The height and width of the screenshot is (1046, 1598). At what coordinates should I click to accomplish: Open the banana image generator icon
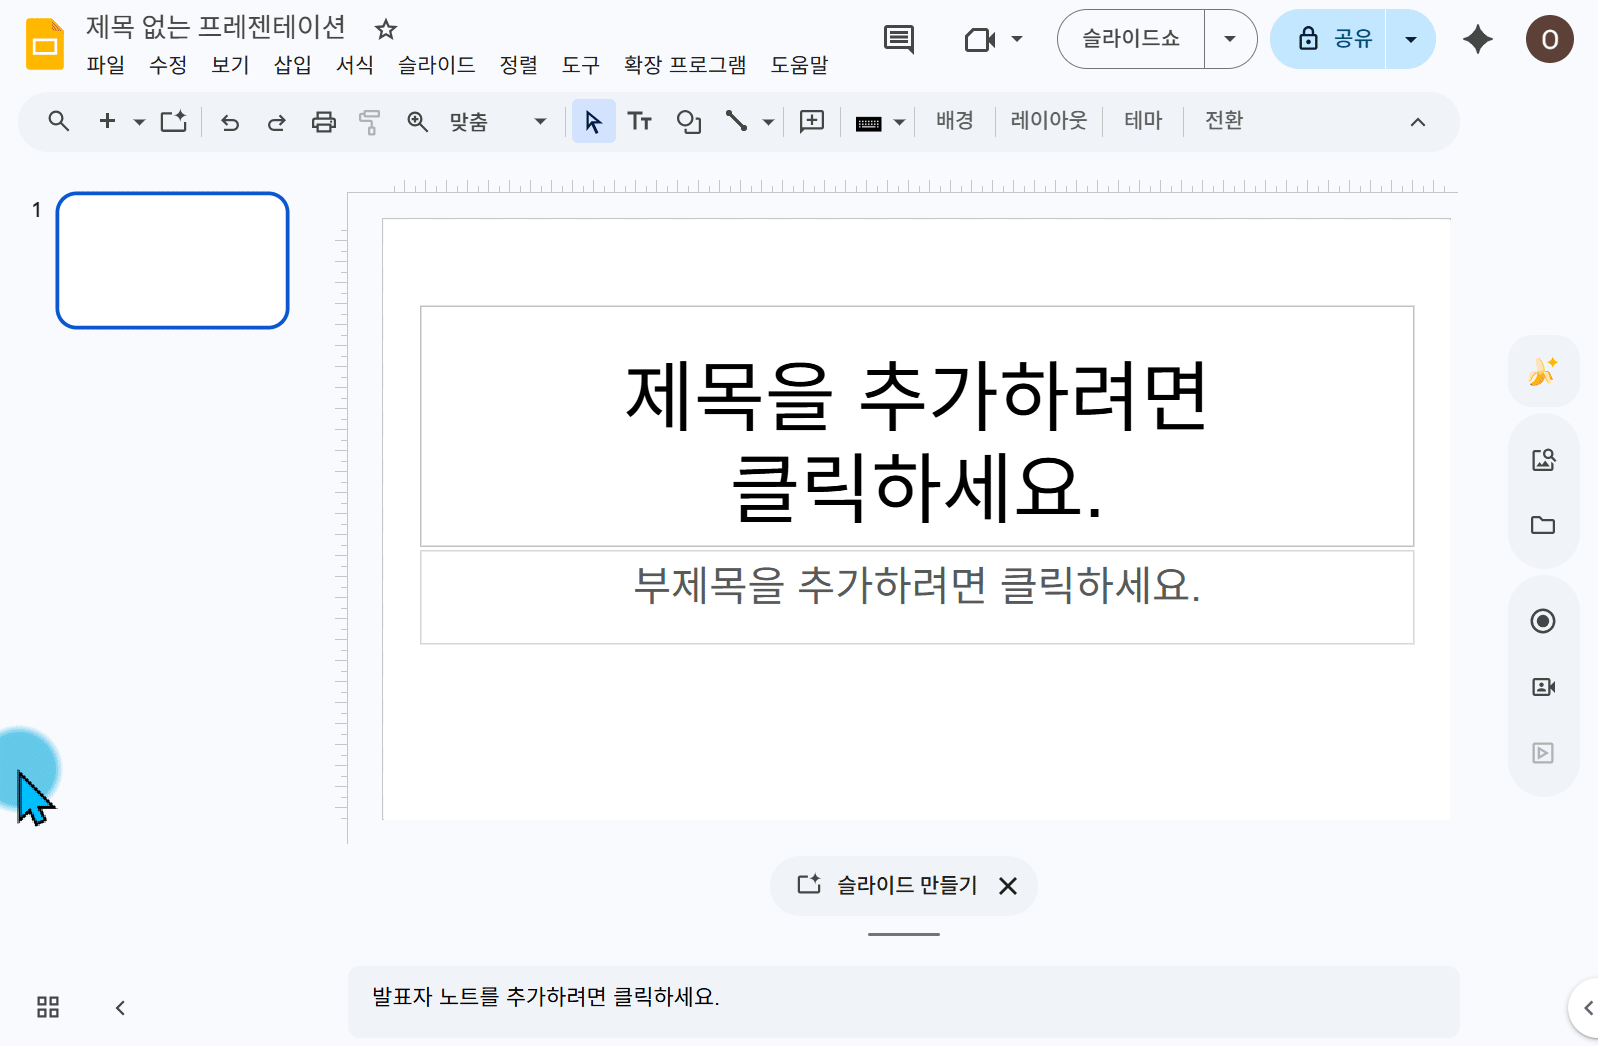[1543, 371]
